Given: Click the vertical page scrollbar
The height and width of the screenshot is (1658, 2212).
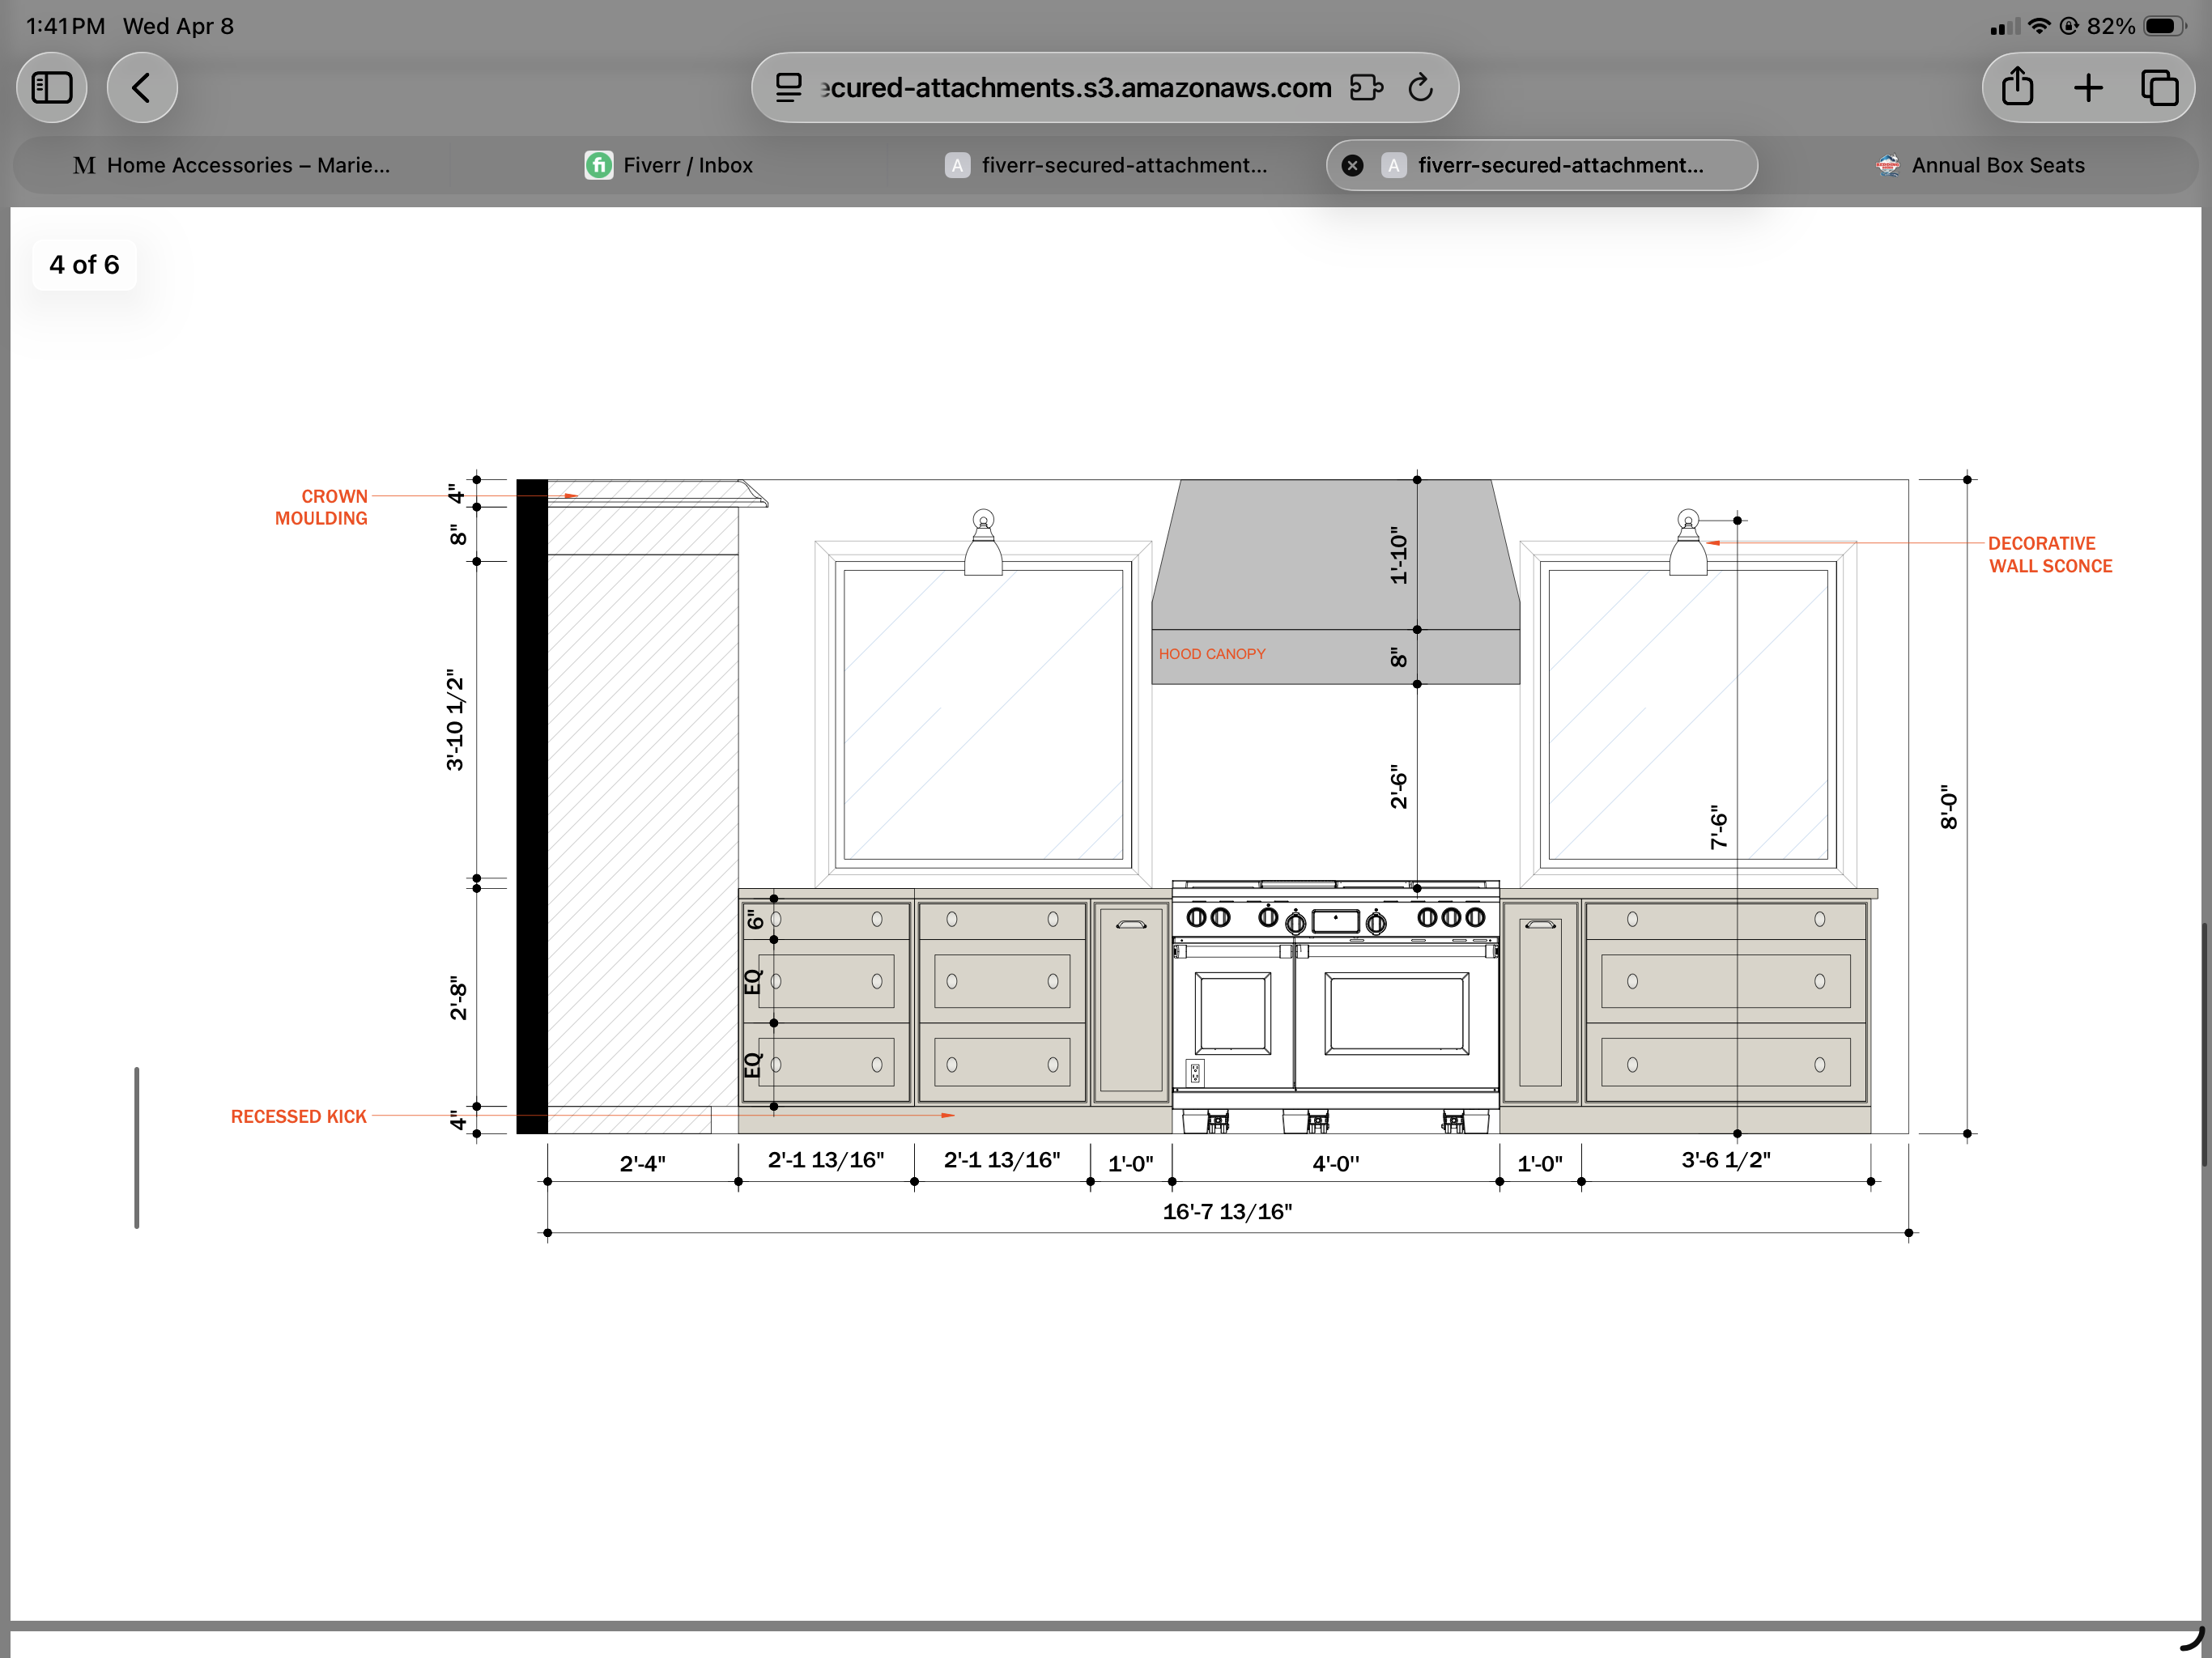Looking at the screenshot, I should coord(2204,1045).
